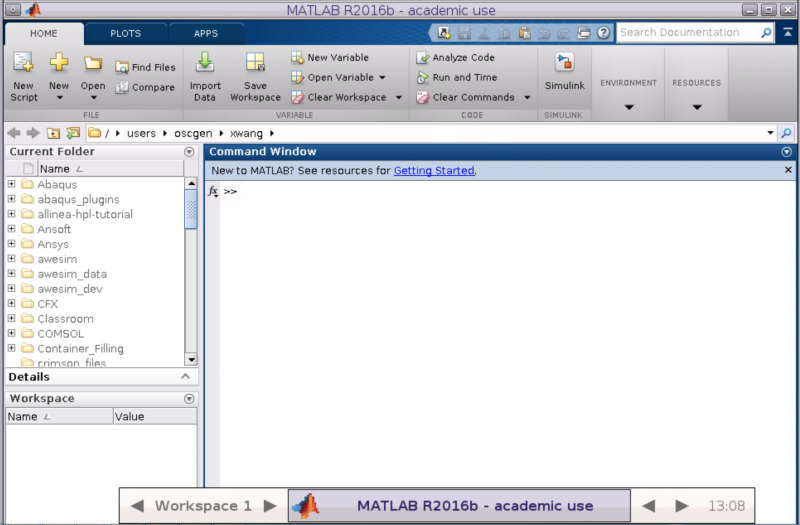This screenshot has width=800, height=525.
Task: Create a New Variable
Action: pos(330,58)
